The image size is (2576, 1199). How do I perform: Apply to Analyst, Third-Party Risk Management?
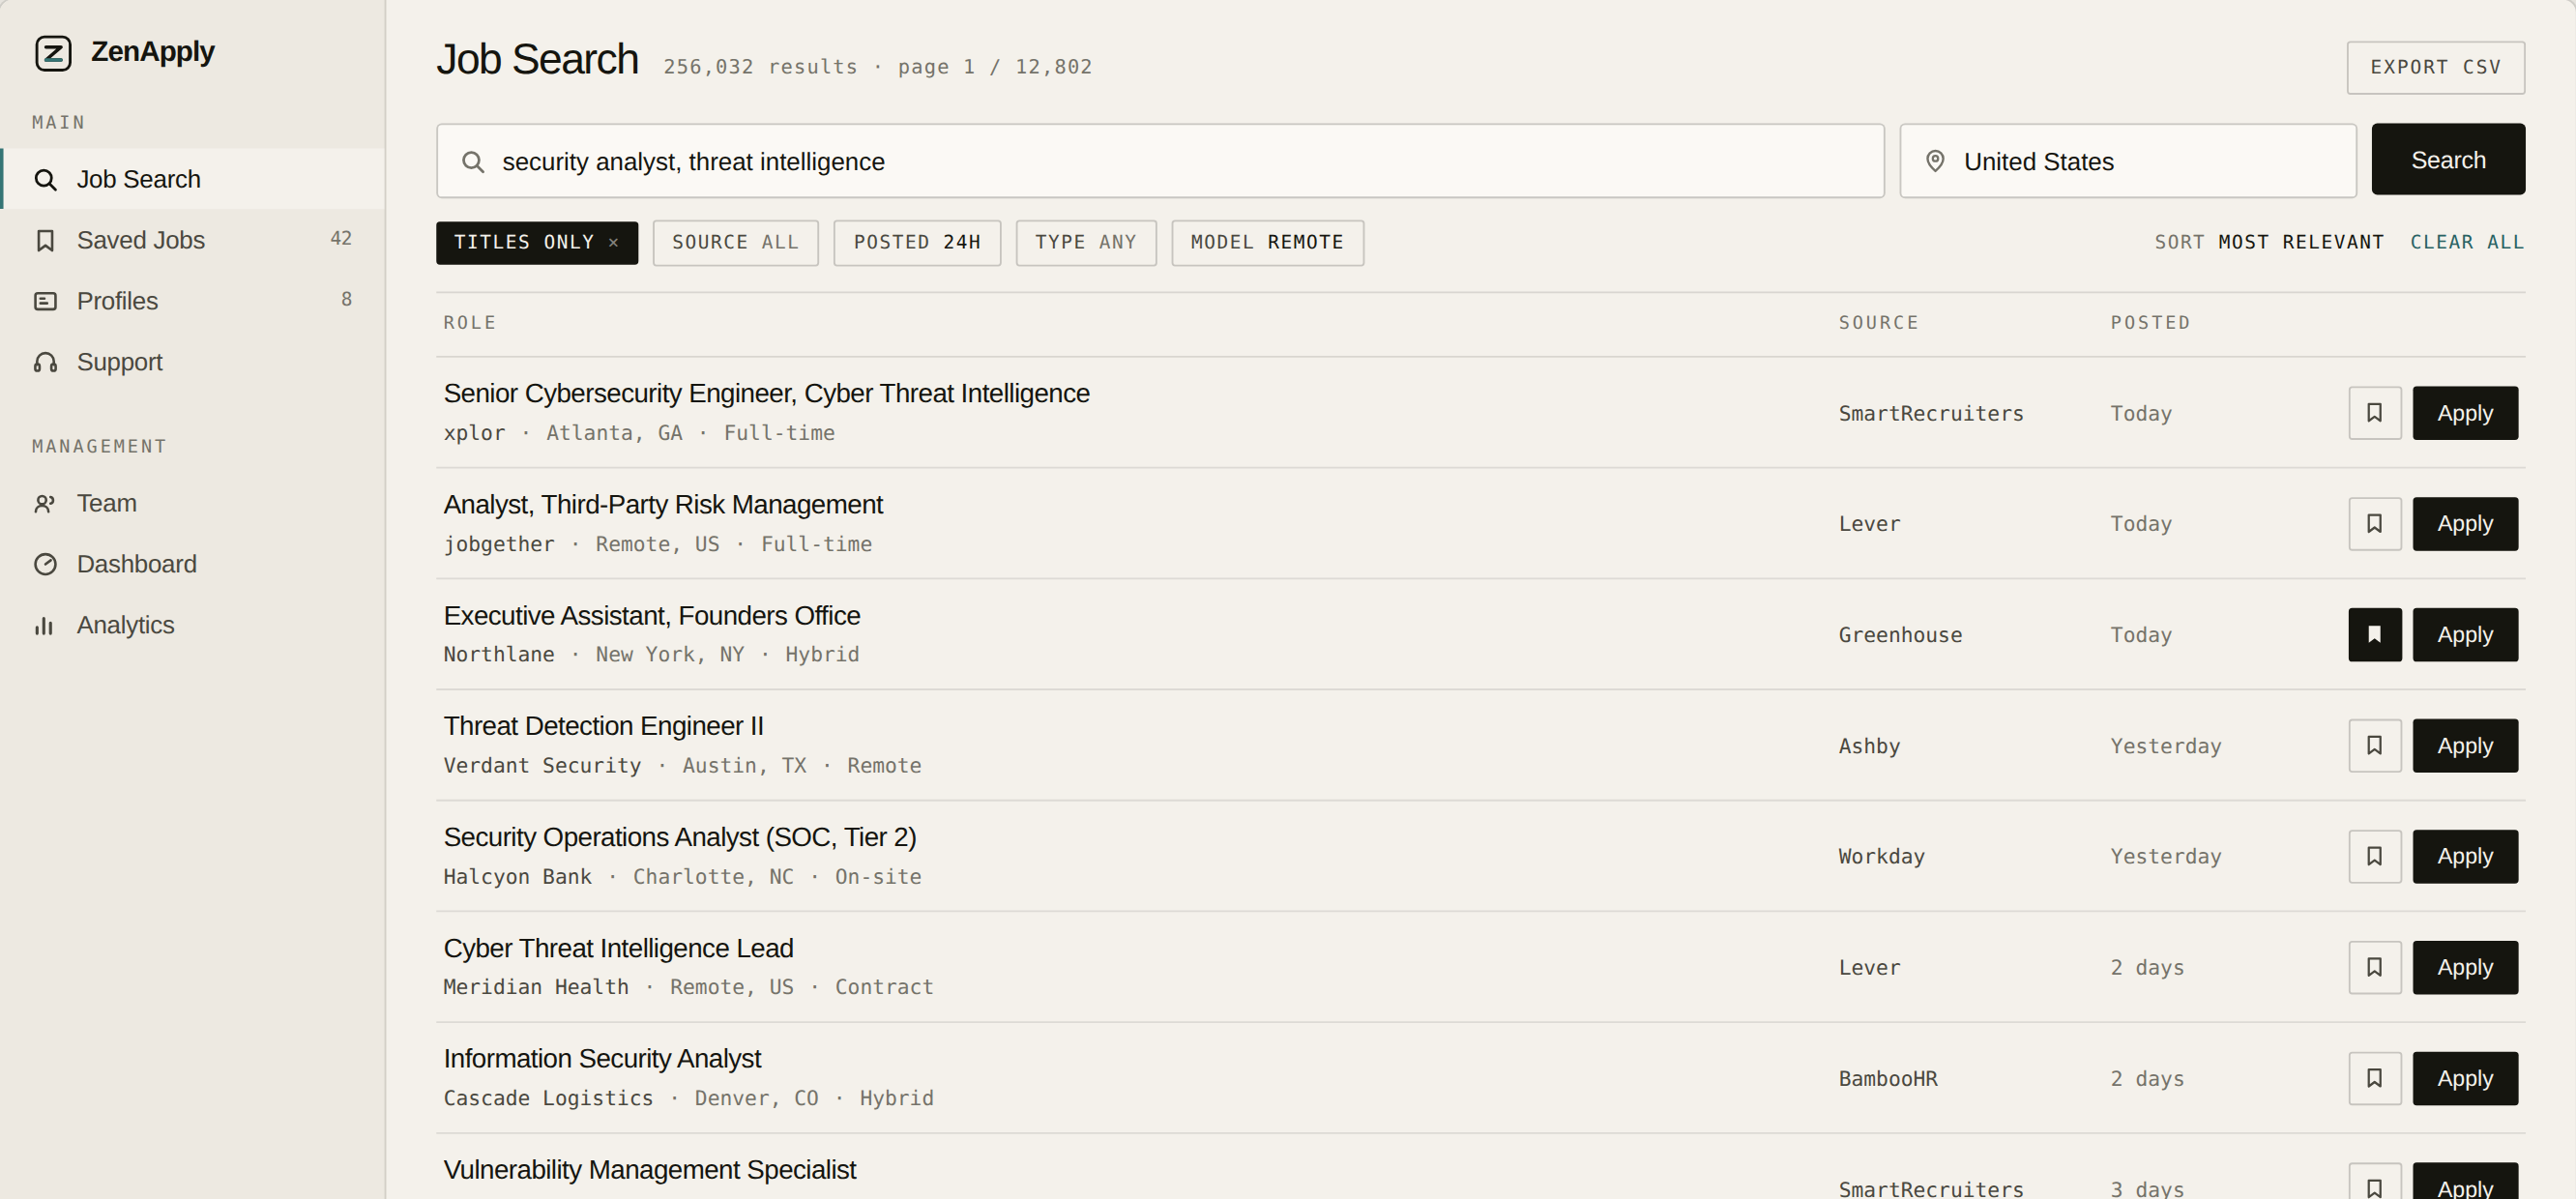pos(2465,524)
